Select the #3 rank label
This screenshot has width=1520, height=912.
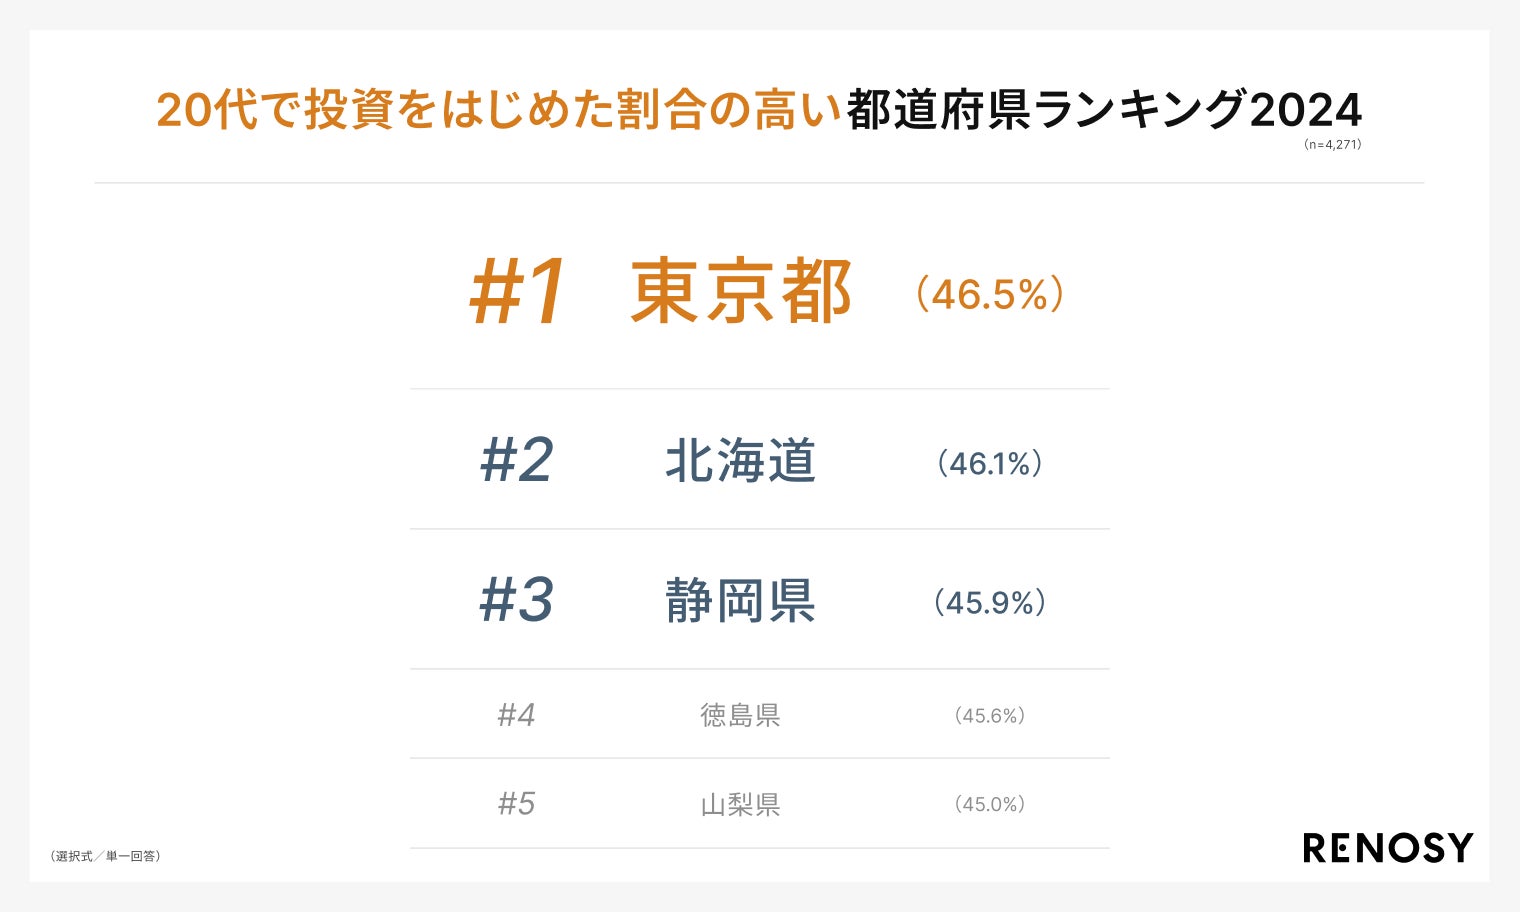coord(516,601)
